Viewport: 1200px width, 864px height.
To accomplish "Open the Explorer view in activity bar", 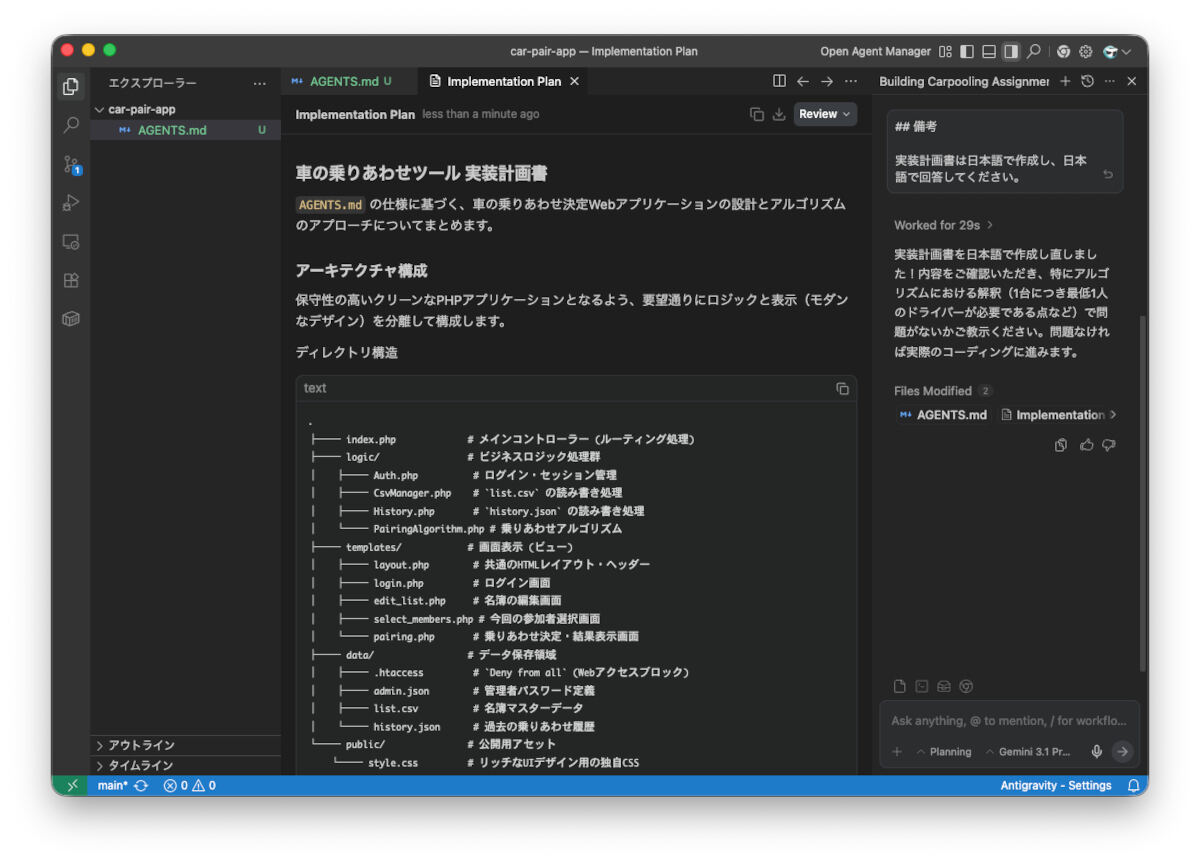I will [71, 86].
